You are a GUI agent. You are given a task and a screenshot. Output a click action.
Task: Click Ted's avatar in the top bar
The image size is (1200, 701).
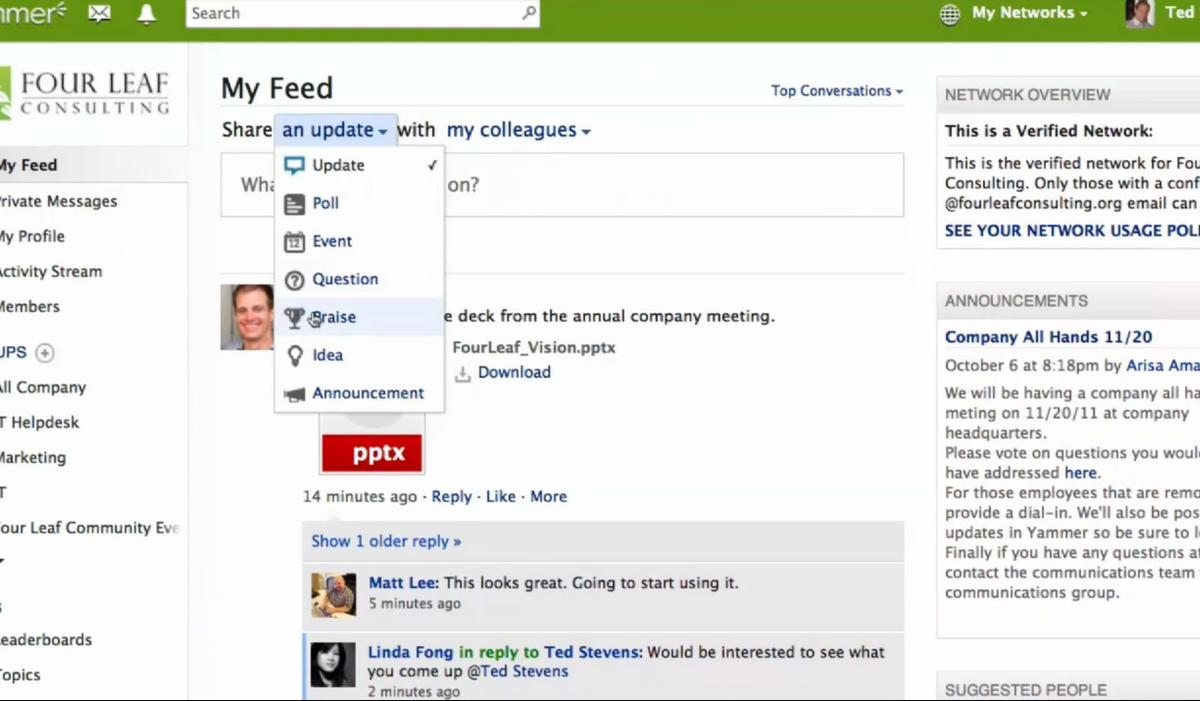1139,13
